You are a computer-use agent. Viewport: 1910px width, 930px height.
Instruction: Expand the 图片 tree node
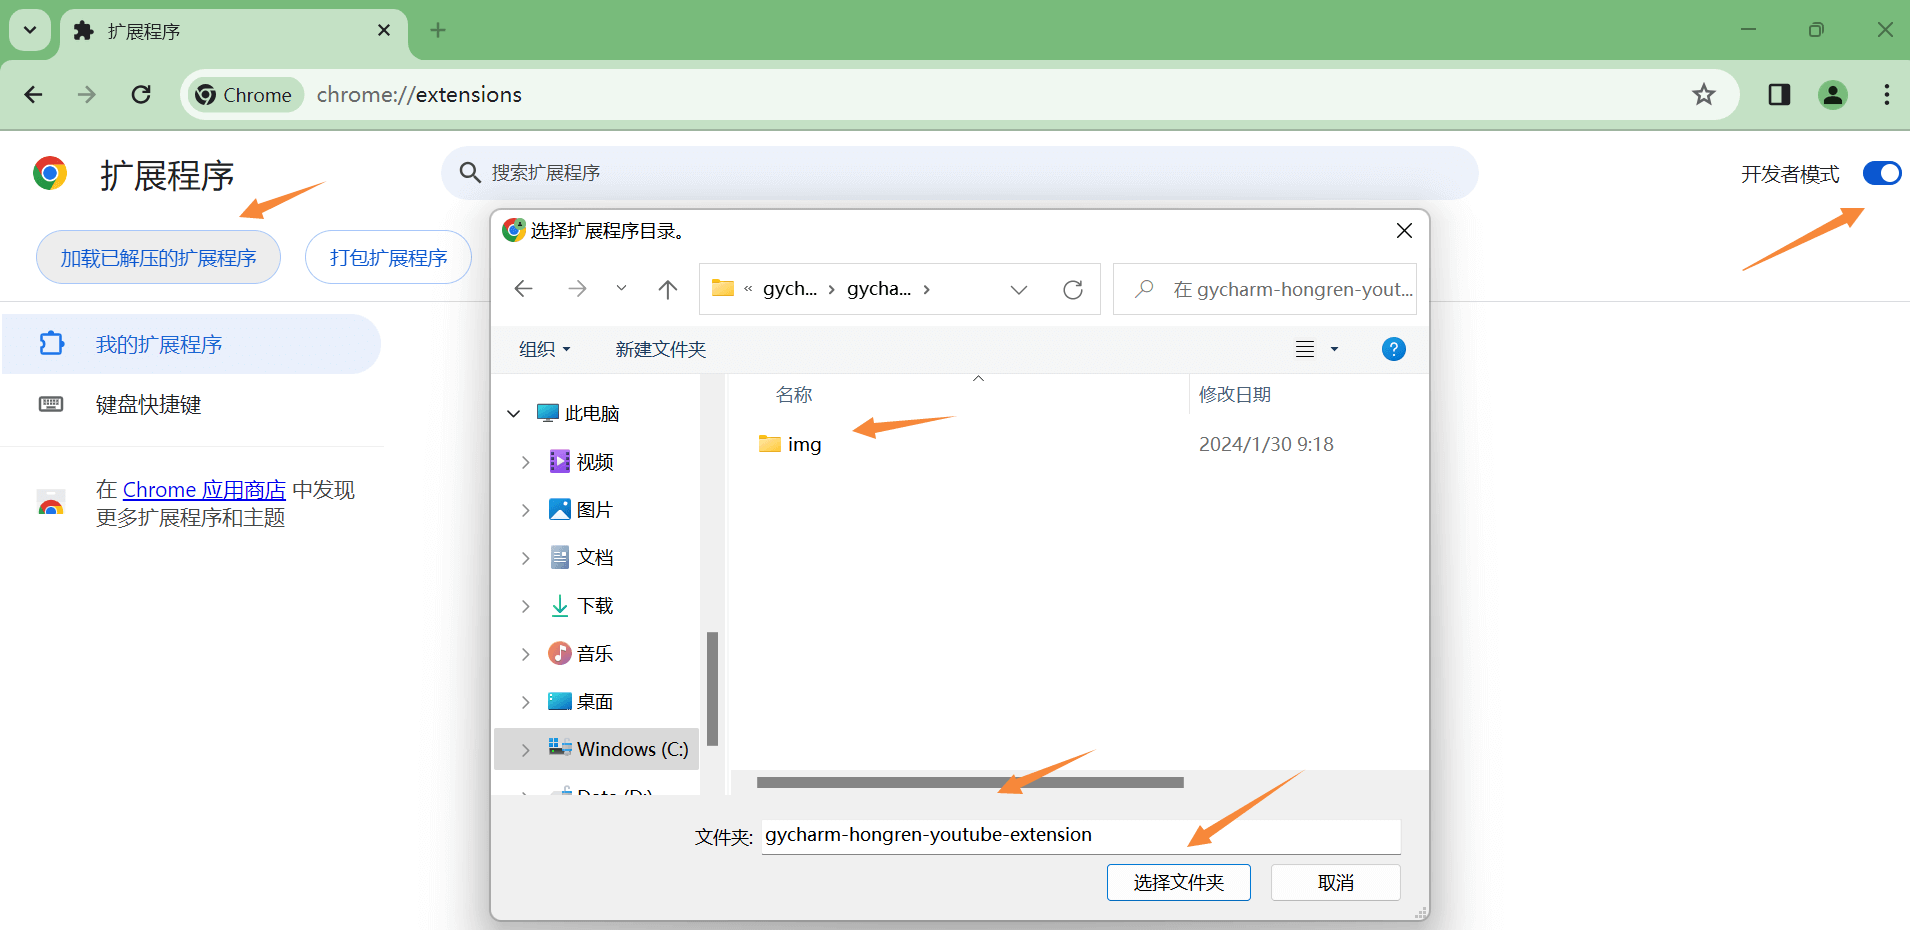(525, 510)
